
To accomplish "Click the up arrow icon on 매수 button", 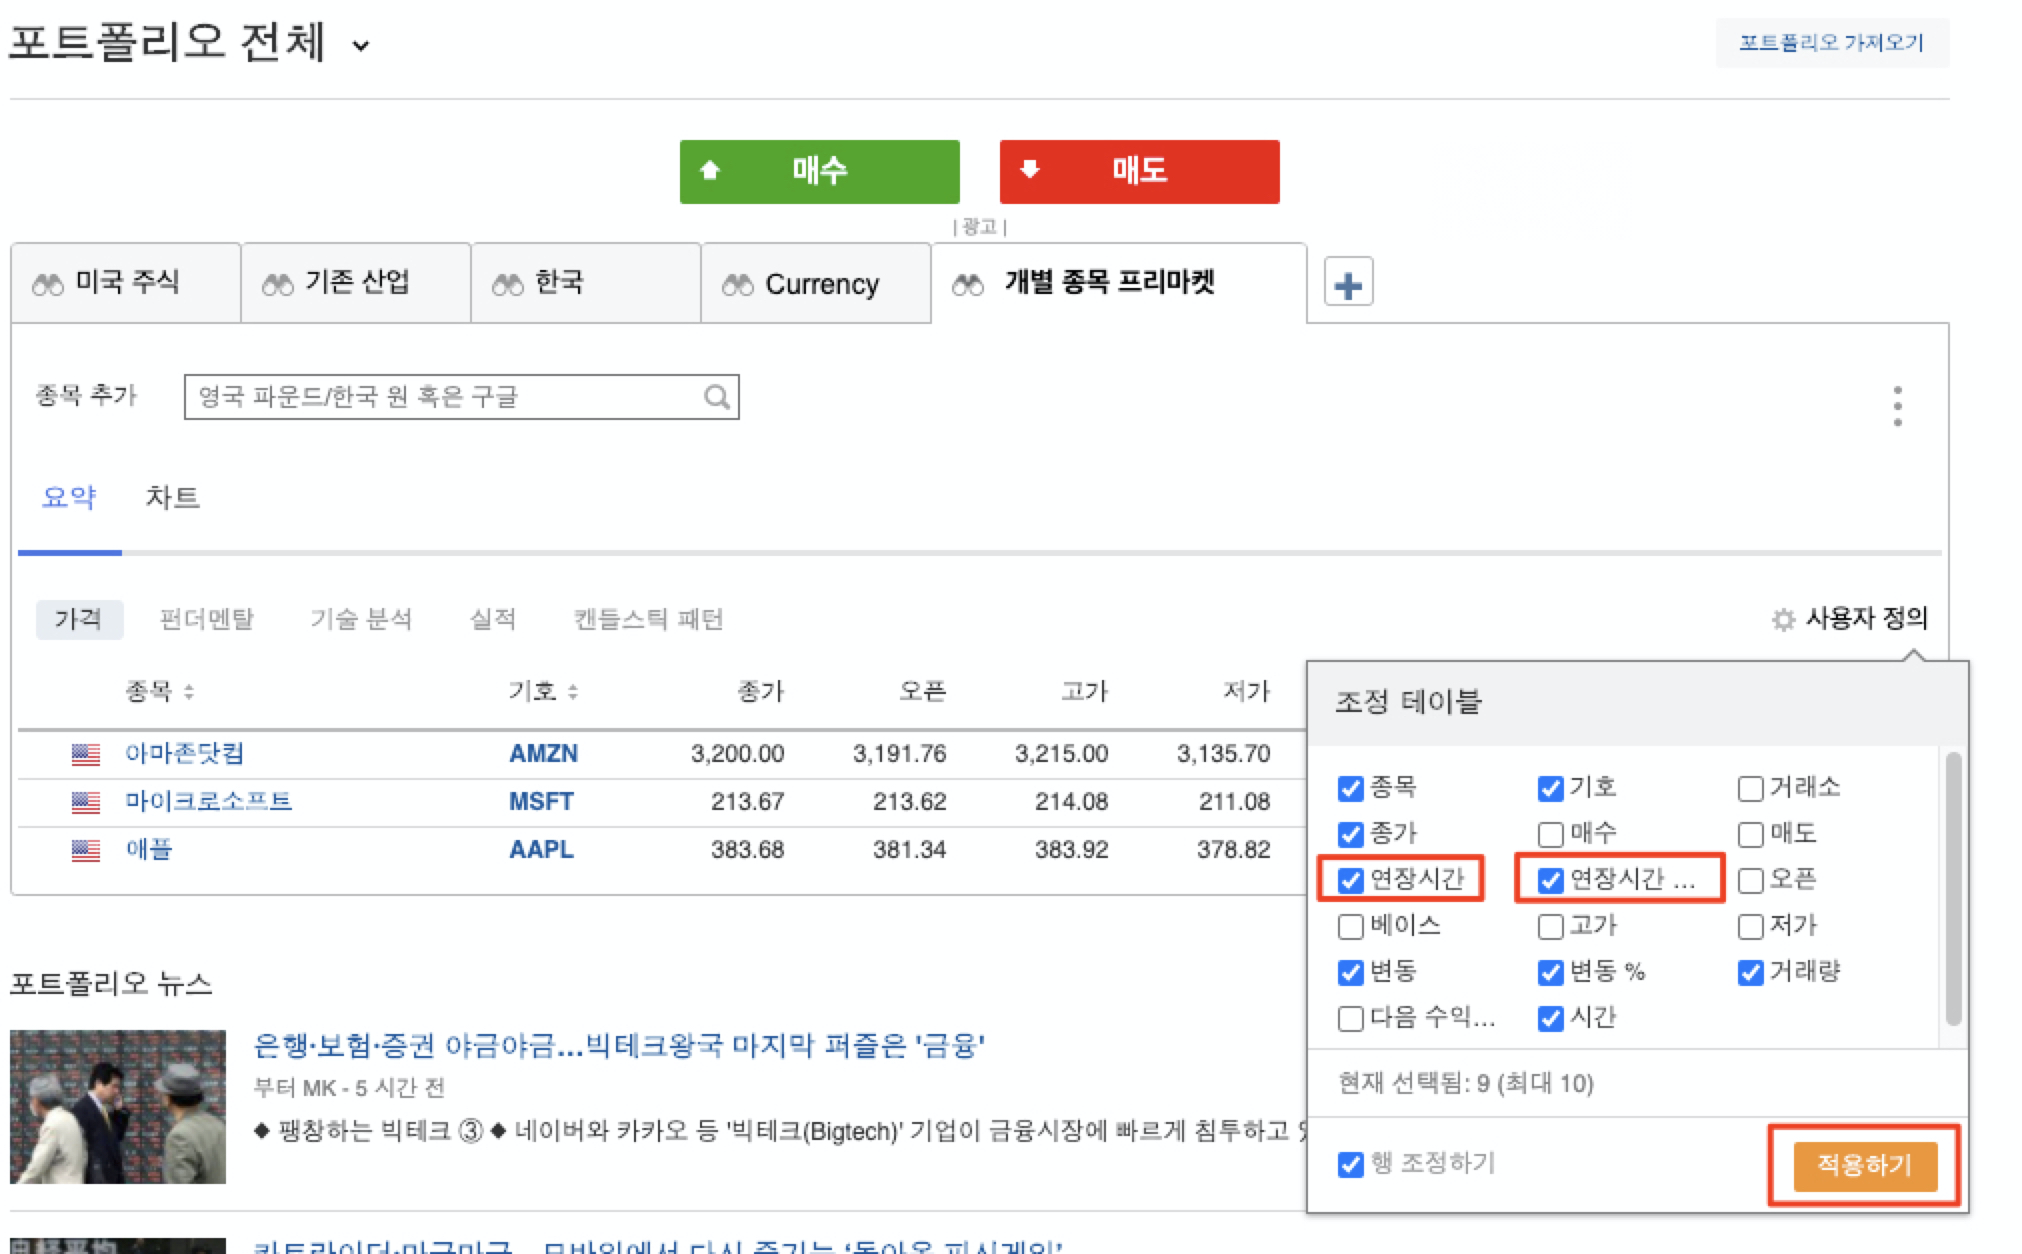I will [710, 170].
